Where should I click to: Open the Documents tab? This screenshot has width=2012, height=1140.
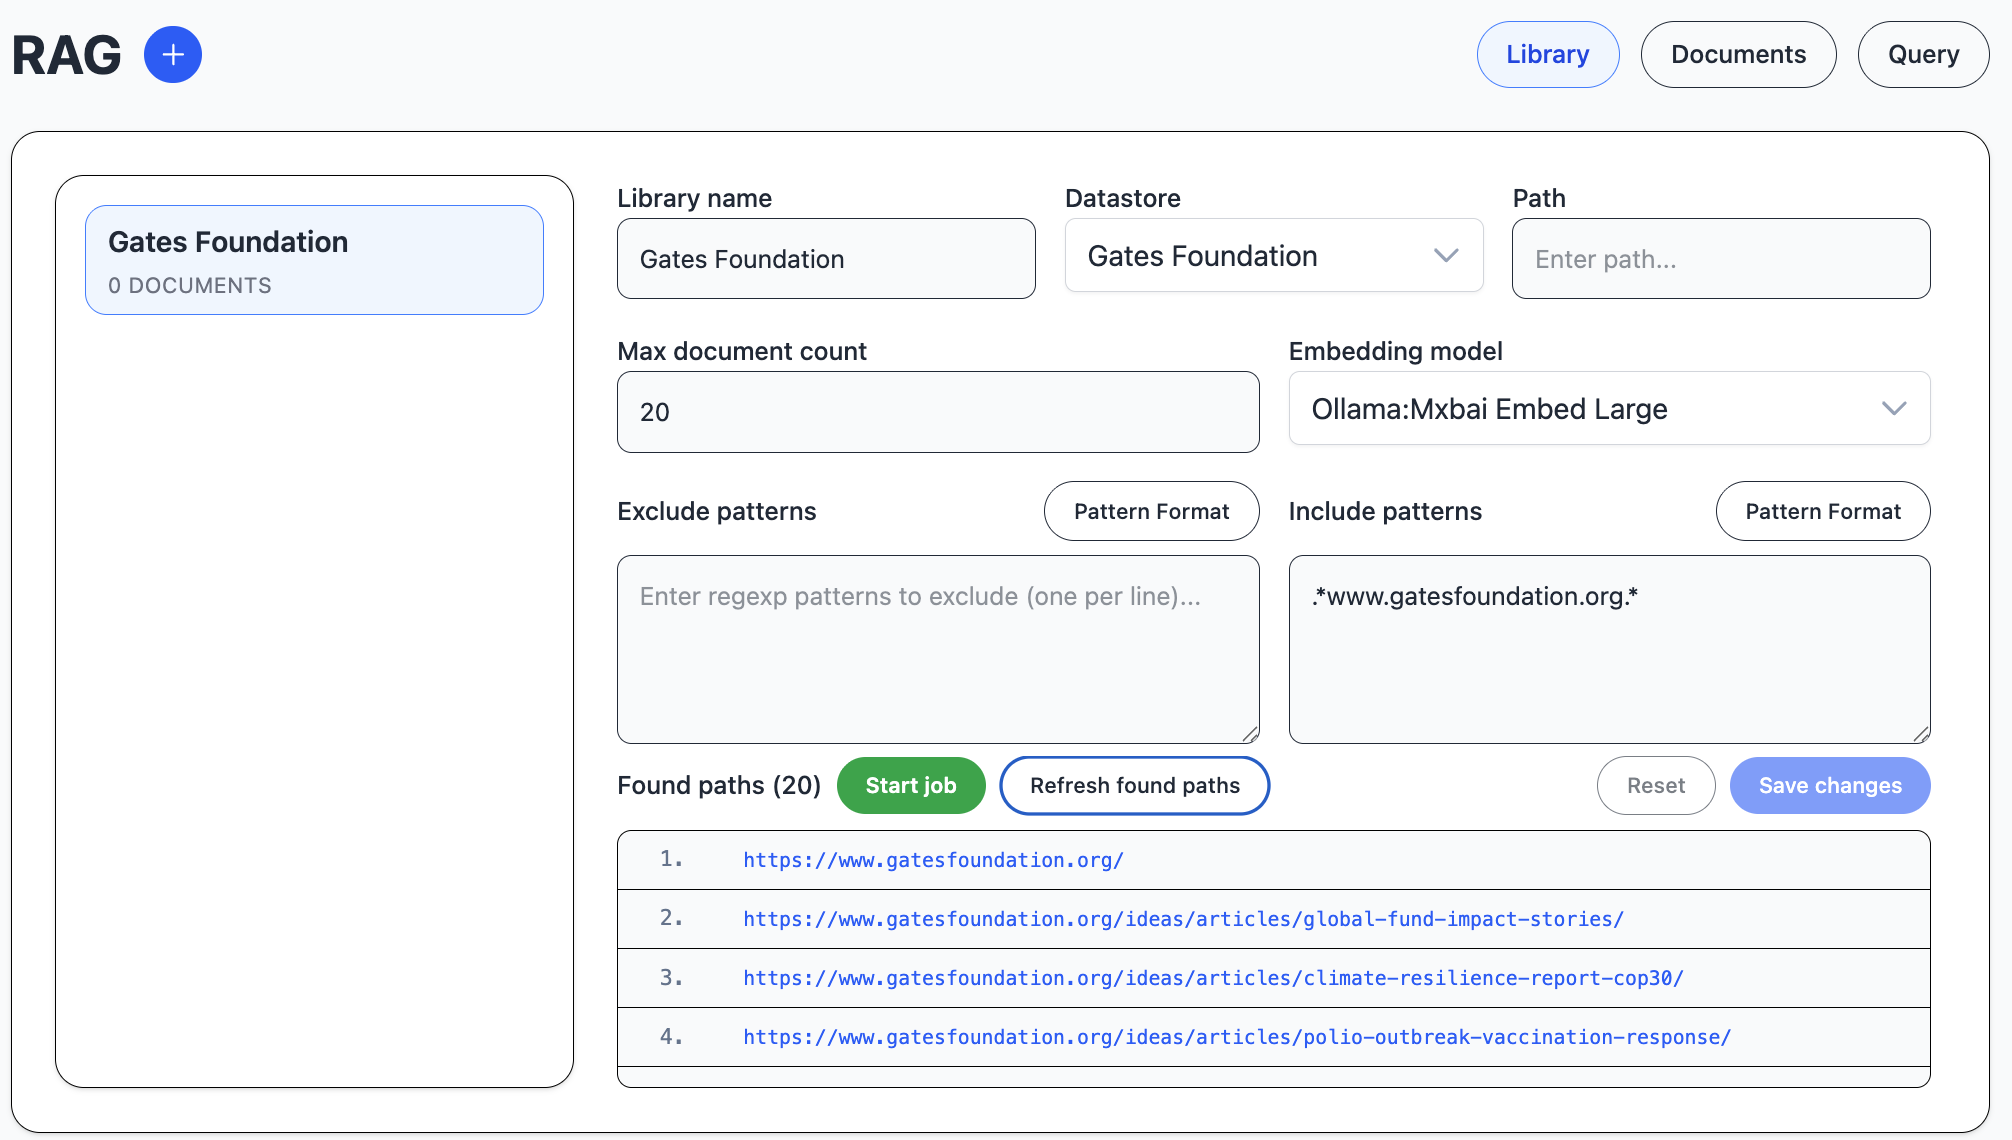point(1738,55)
